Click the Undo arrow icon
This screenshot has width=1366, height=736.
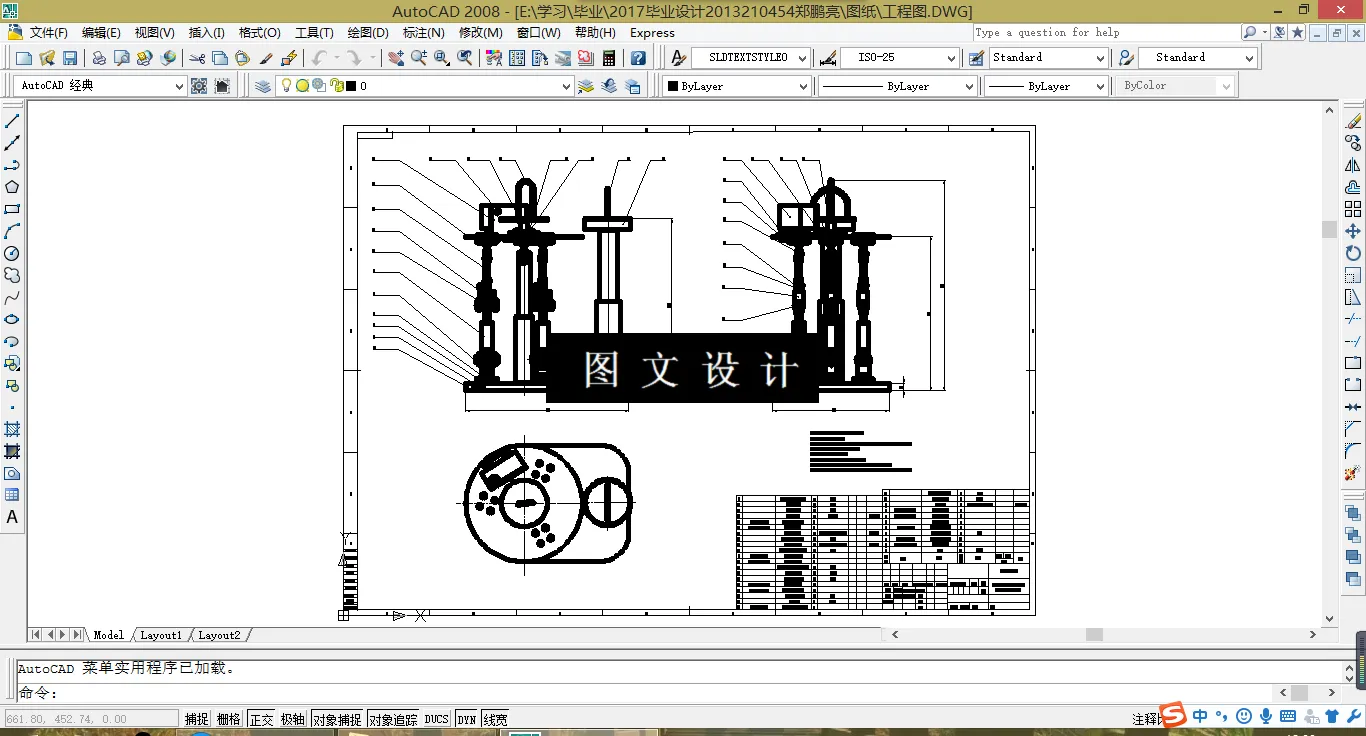click(x=318, y=58)
